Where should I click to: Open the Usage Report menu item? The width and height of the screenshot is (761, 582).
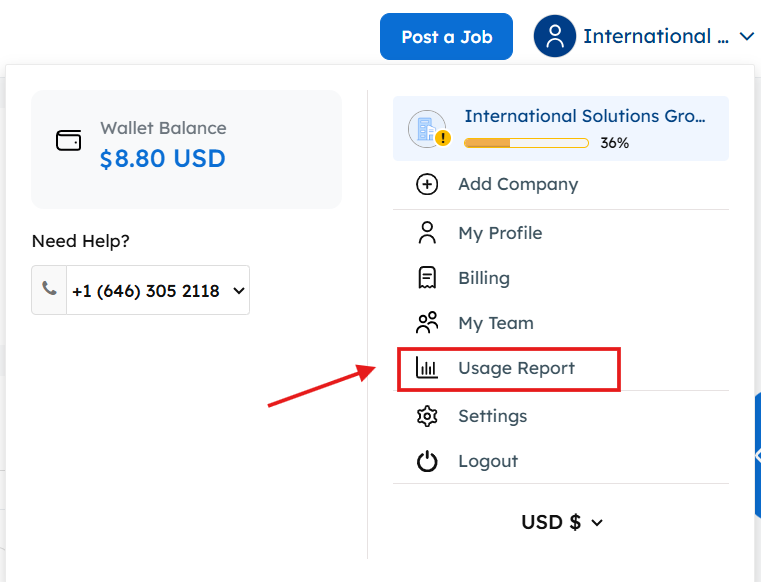pos(516,368)
